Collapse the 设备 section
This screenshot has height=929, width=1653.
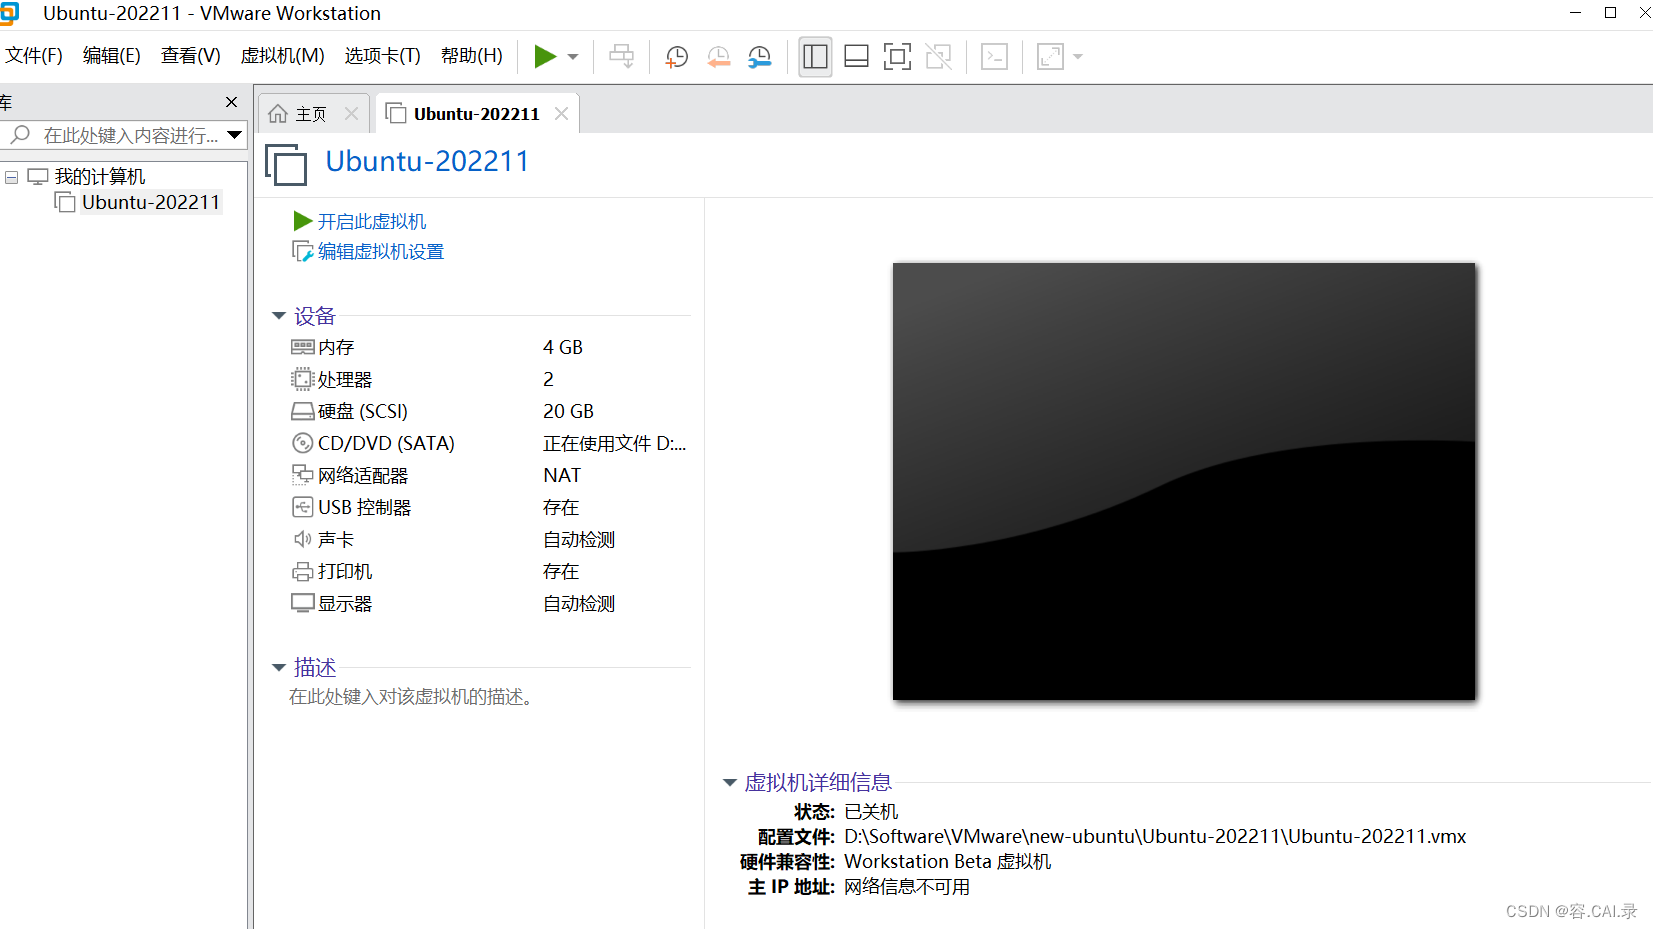[279, 316]
